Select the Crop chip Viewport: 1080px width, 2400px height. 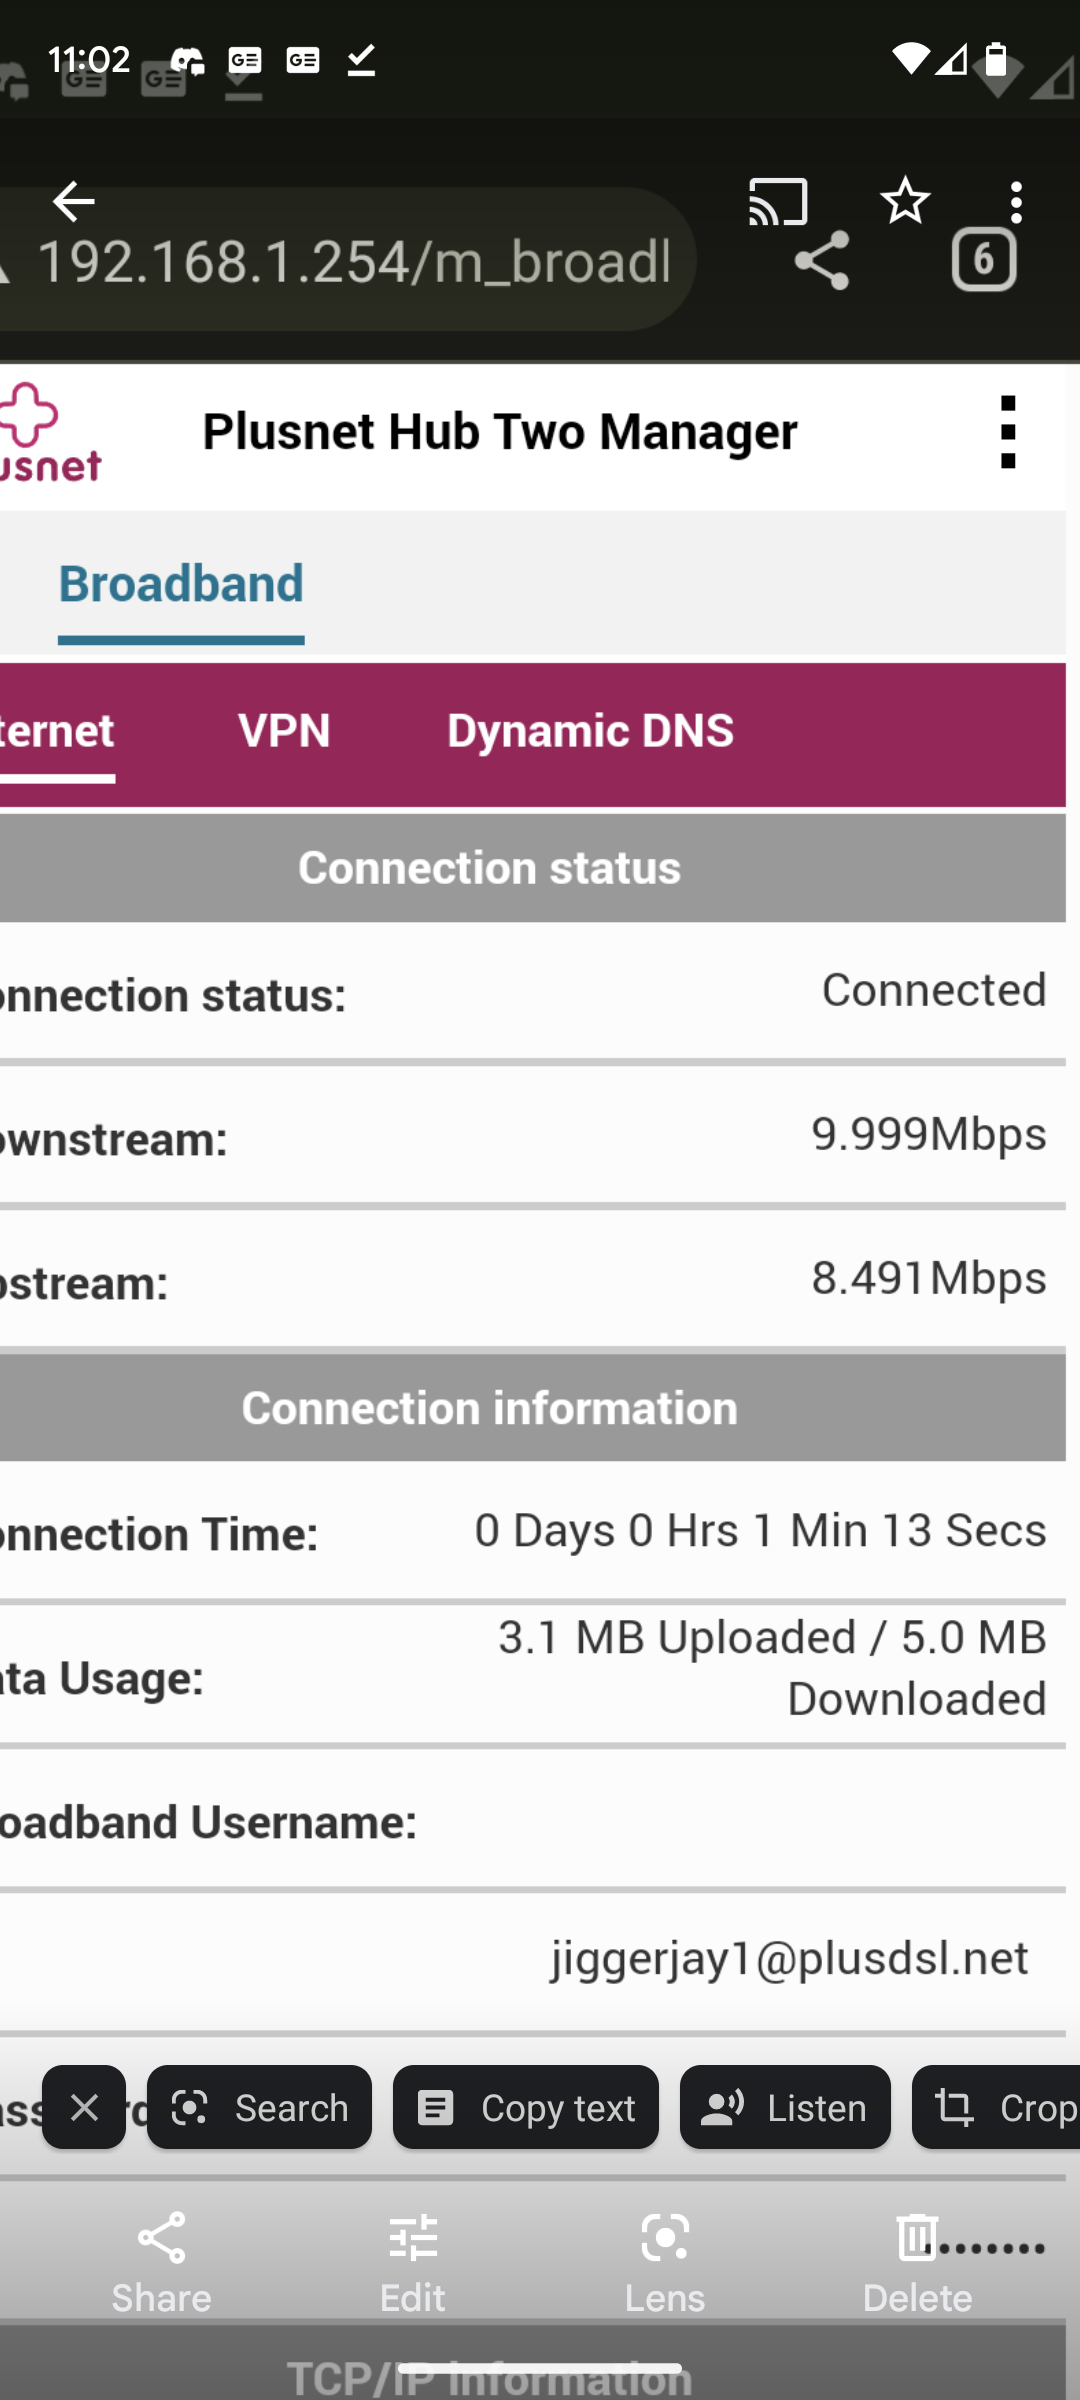pos(1000,2107)
